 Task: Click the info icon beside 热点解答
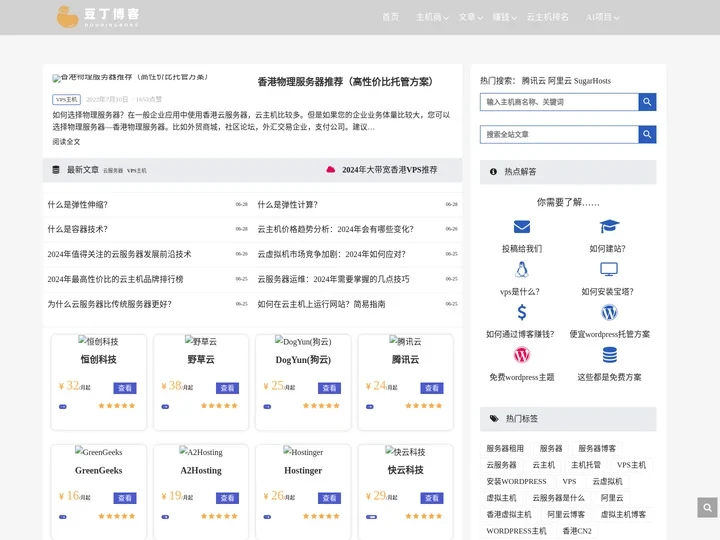pos(493,172)
